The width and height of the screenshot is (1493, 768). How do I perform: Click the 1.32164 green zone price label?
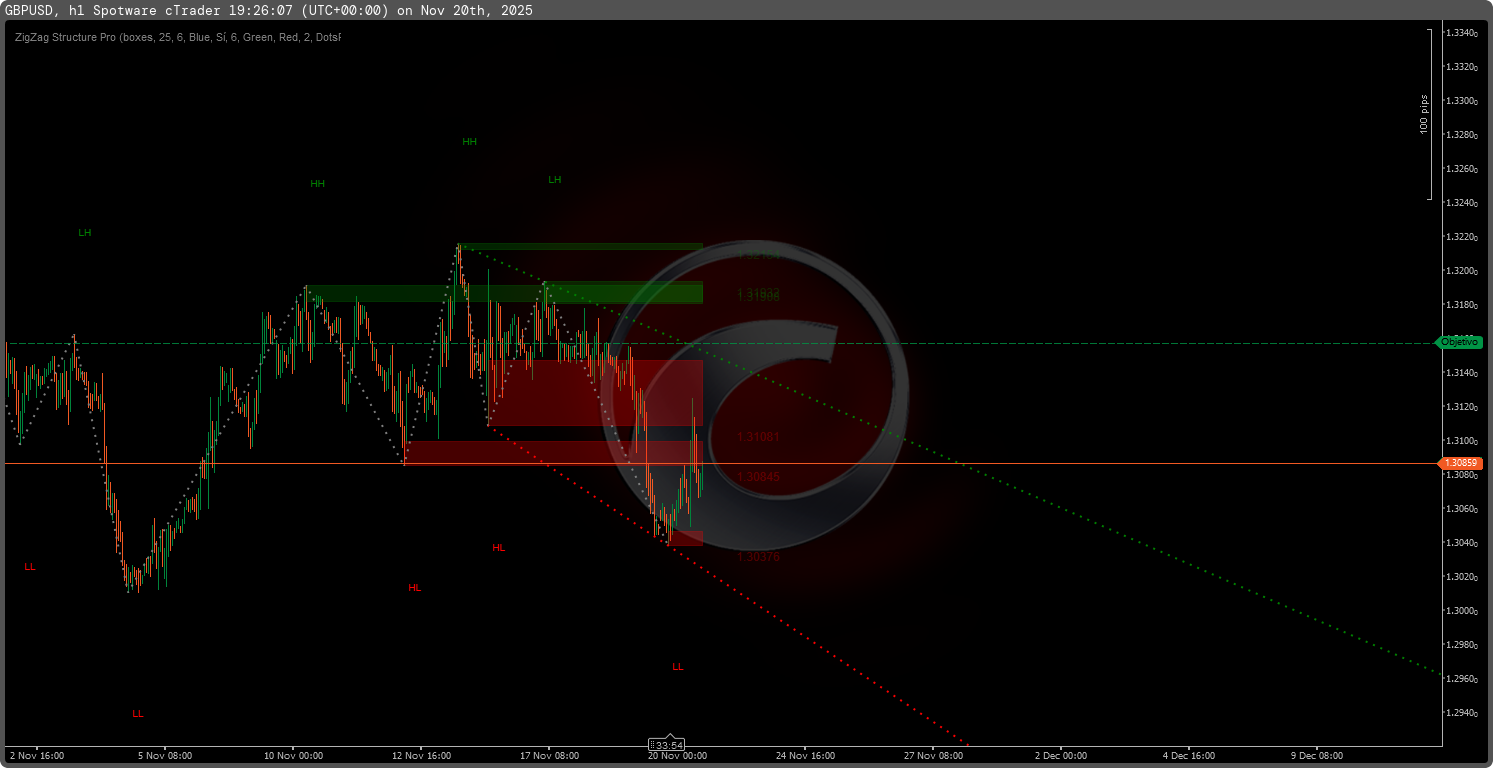pos(758,256)
